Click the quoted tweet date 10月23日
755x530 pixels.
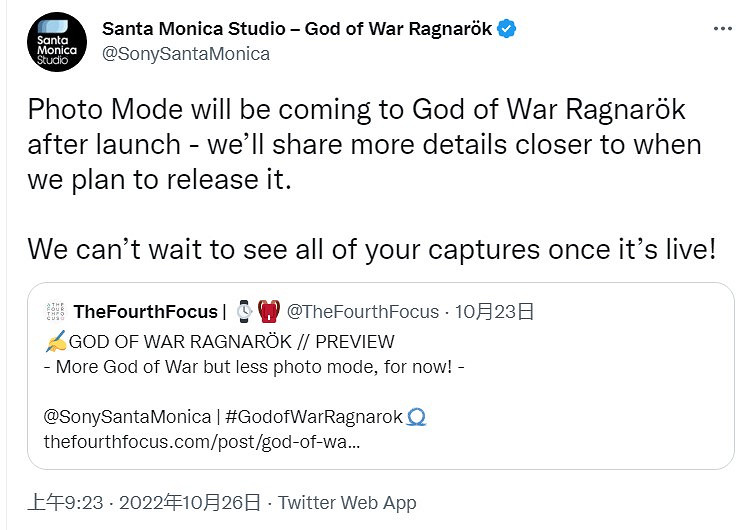pyautogui.click(x=494, y=312)
